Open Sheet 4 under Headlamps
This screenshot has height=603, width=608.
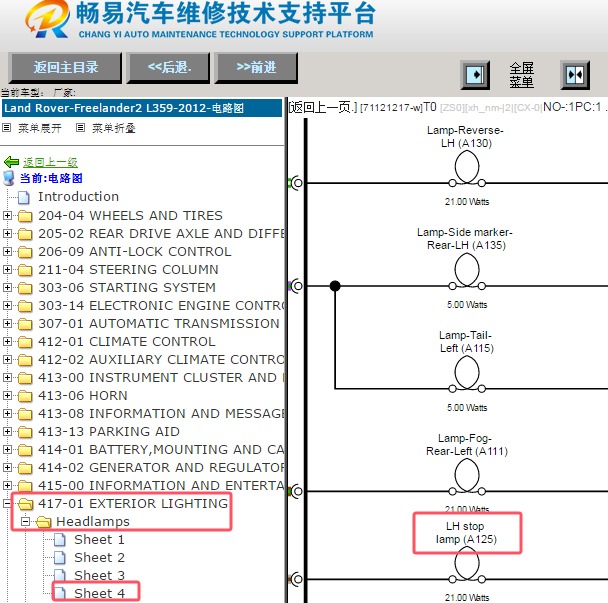[99, 593]
